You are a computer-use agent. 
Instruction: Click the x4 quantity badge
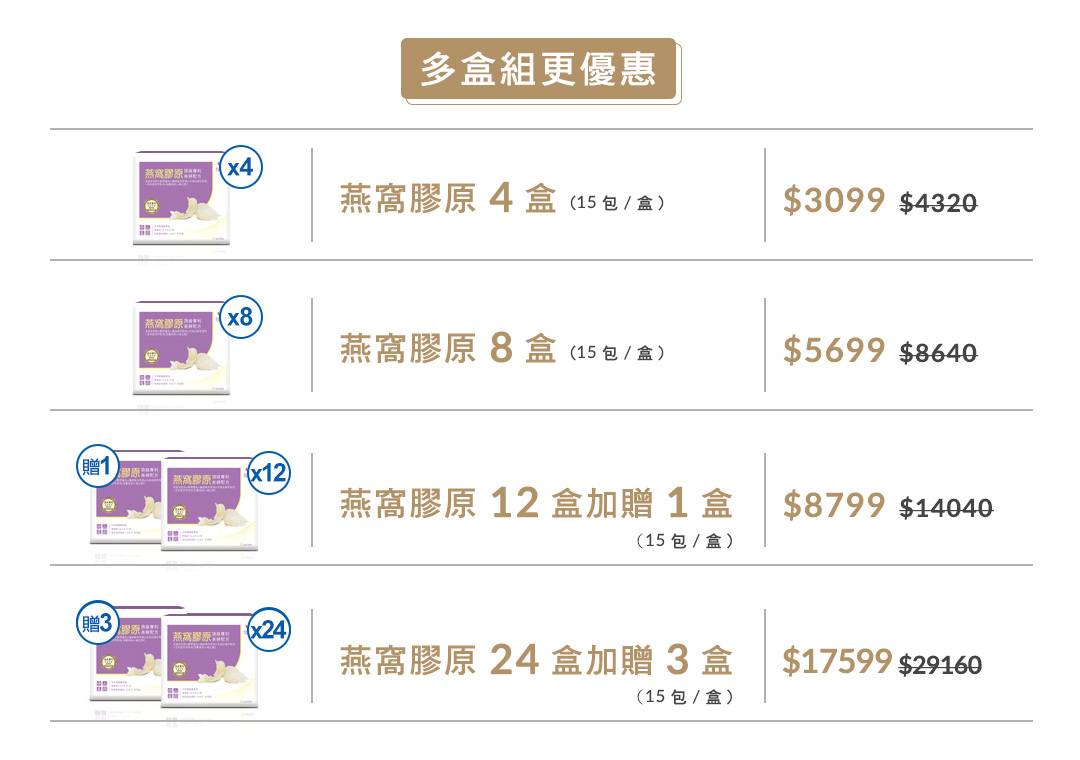tap(240, 168)
